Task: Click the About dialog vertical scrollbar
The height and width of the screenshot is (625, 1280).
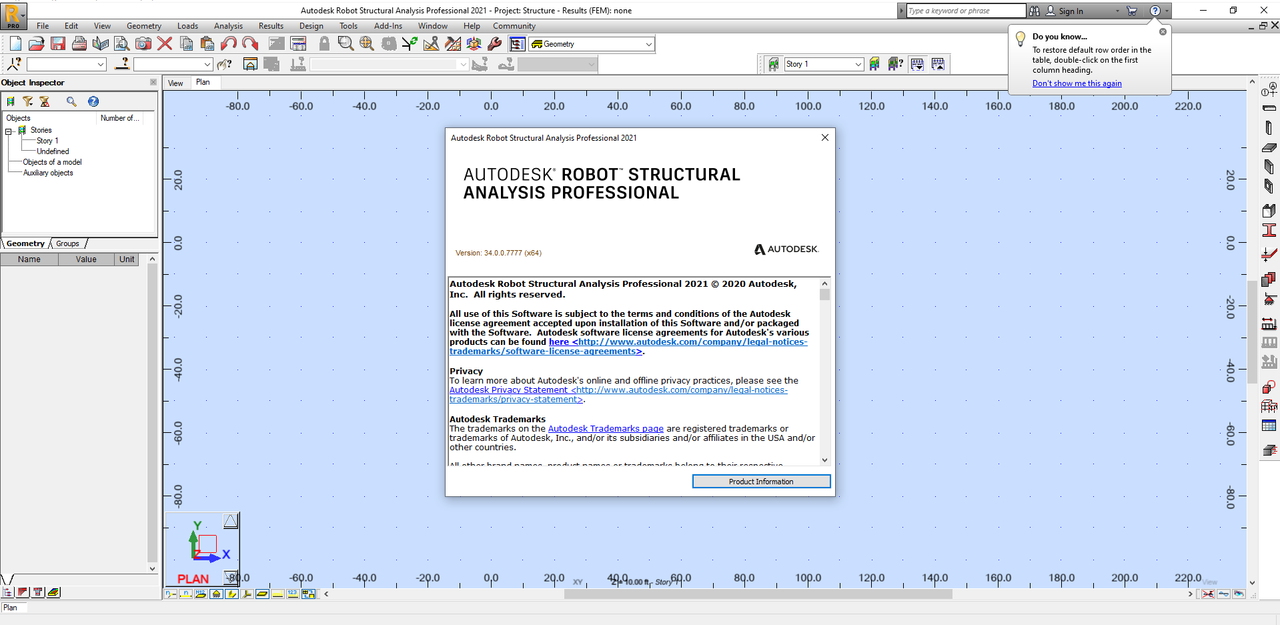Action: click(x=825, y=372)
